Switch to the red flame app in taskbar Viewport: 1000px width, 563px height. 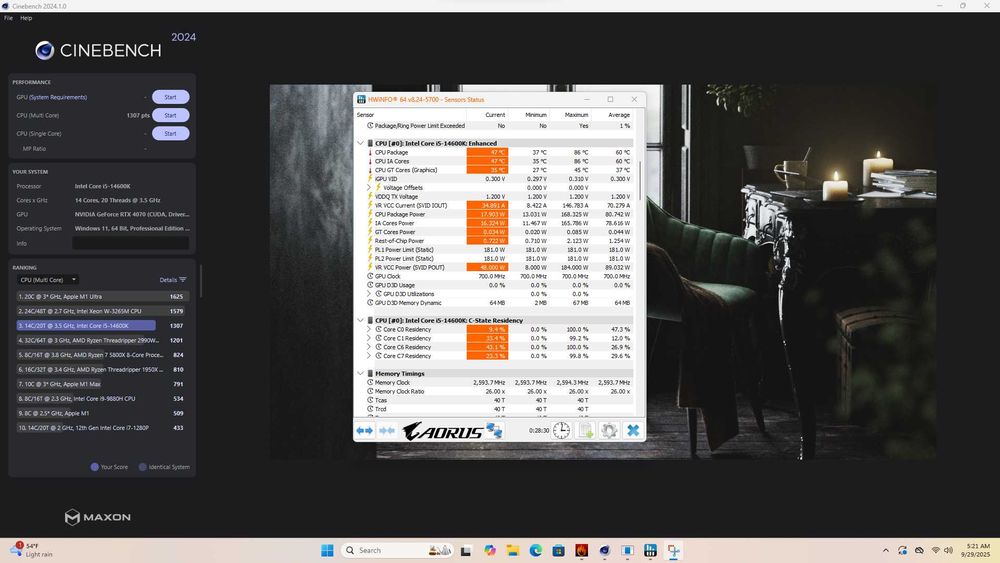(x=582, y=550)
